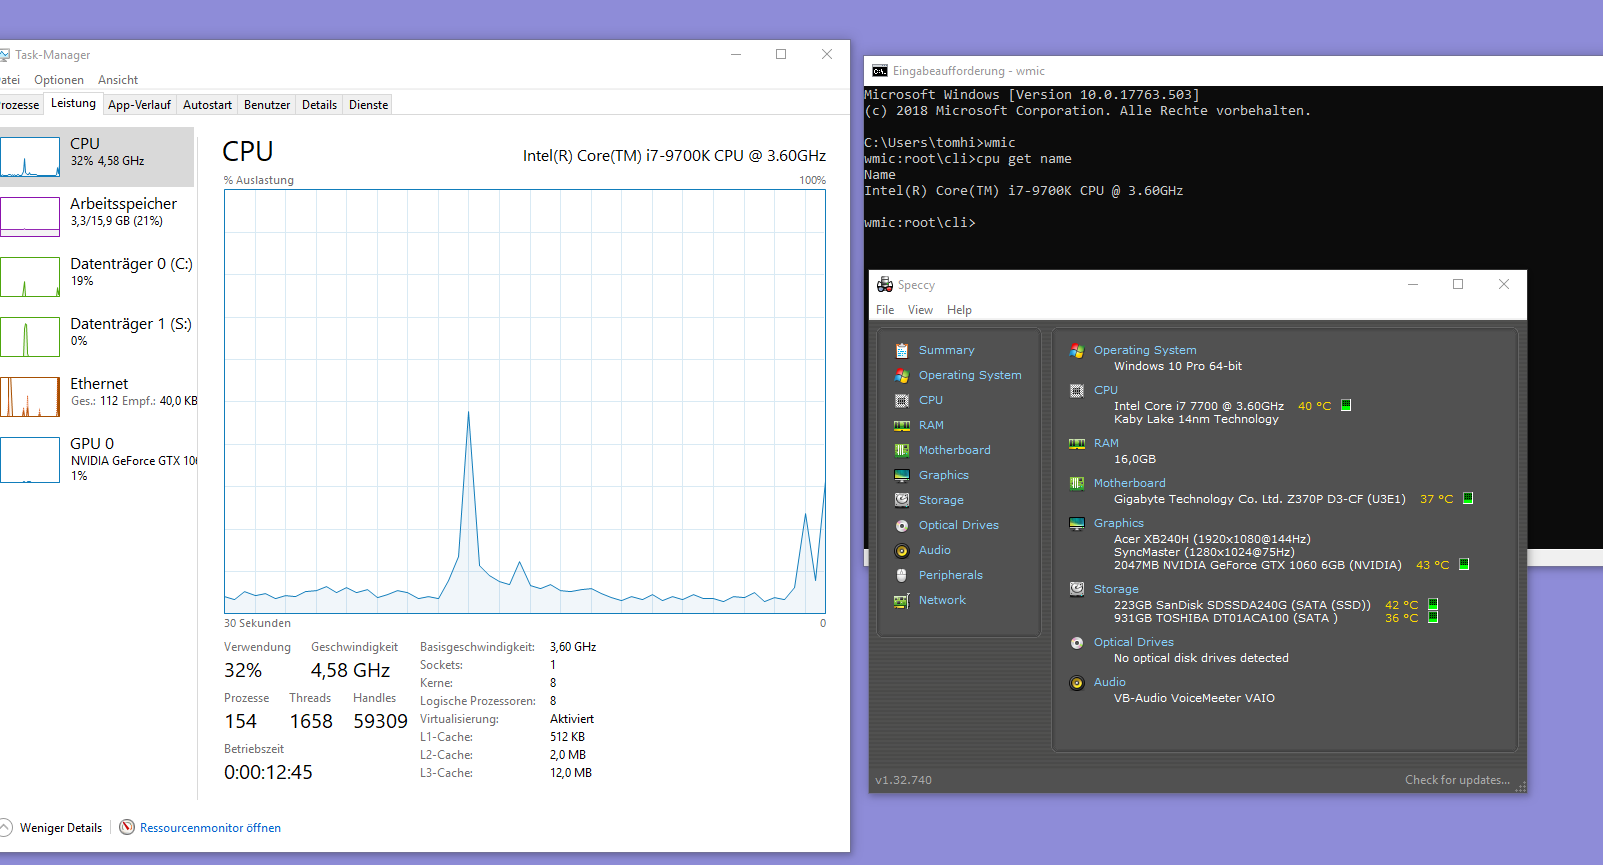The image size is (1603, 865).
Task: Click the 'Intel Core i7 7700 @ 3.60GHz' text
Action: click(1199, 406)
